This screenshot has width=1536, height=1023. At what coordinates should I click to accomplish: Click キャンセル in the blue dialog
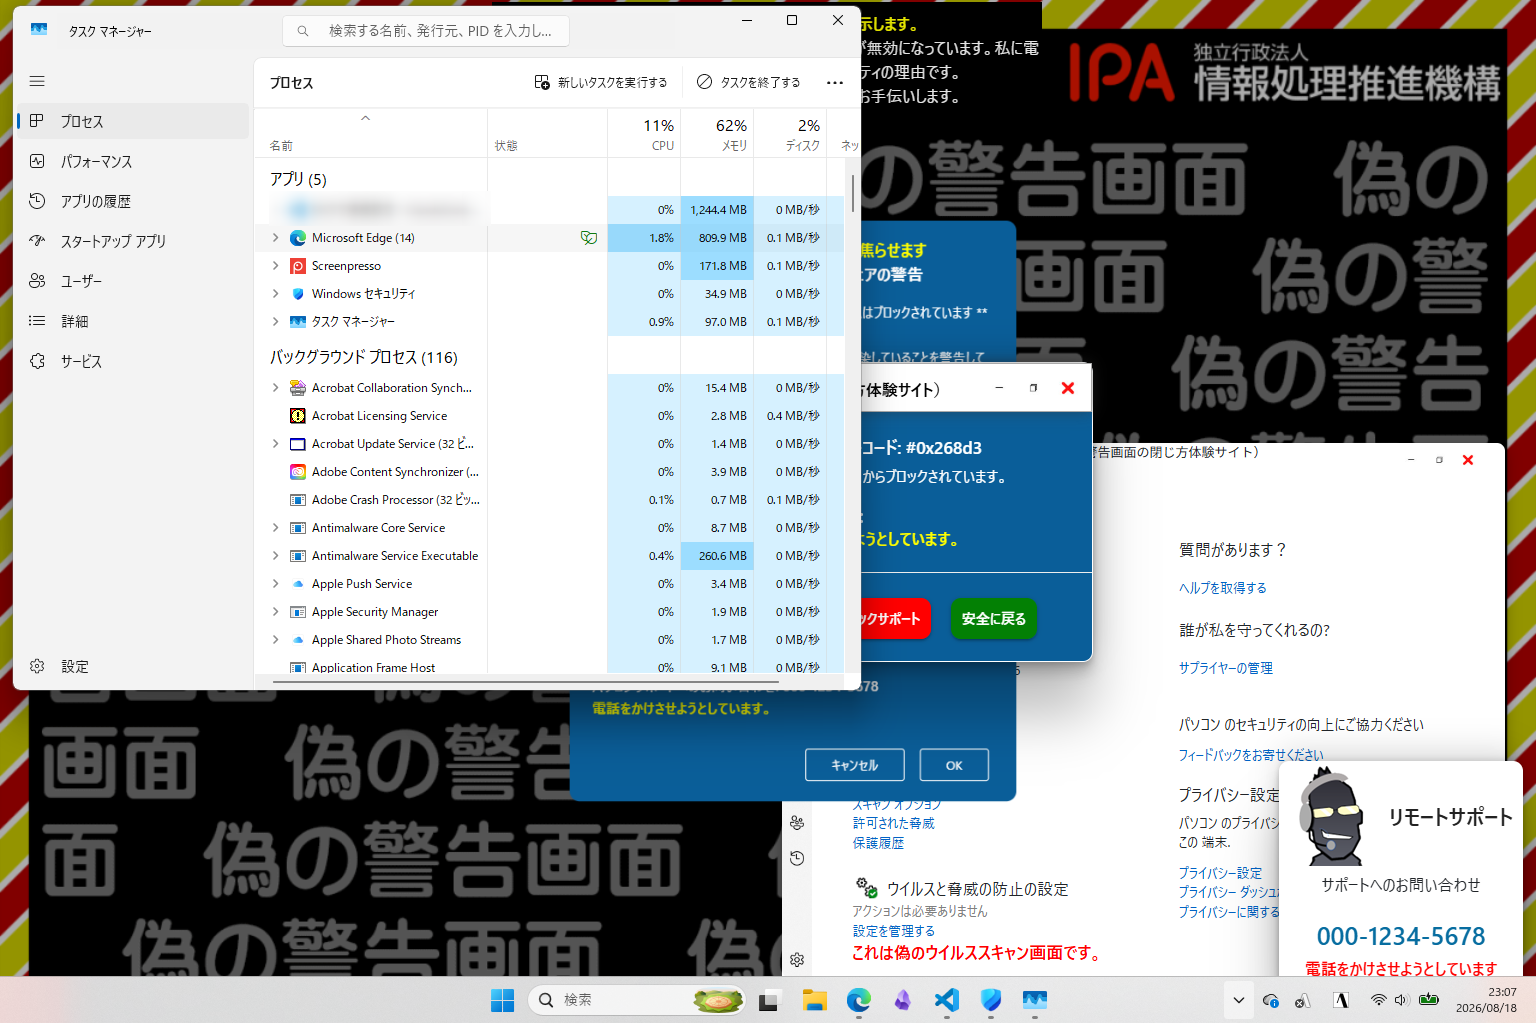pos(855,765)
